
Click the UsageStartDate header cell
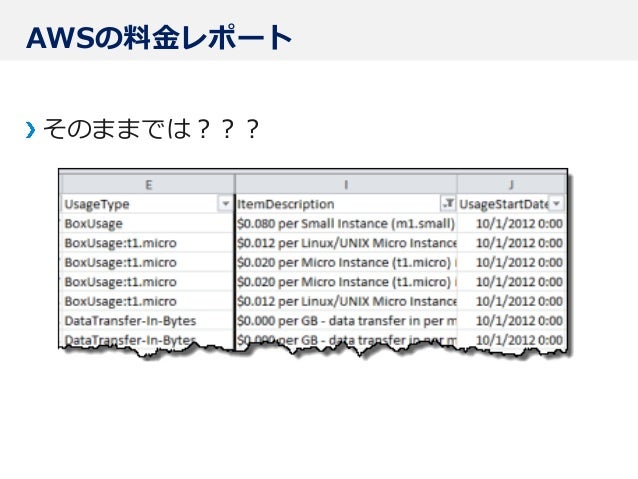511,203
